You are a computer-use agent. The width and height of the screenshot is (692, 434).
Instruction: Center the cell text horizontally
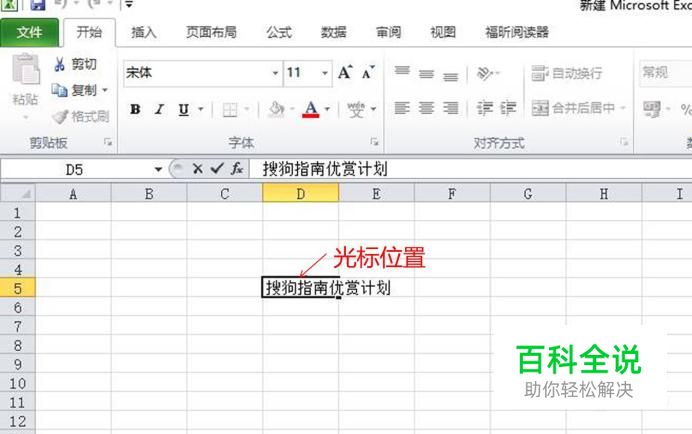[426, 108]
